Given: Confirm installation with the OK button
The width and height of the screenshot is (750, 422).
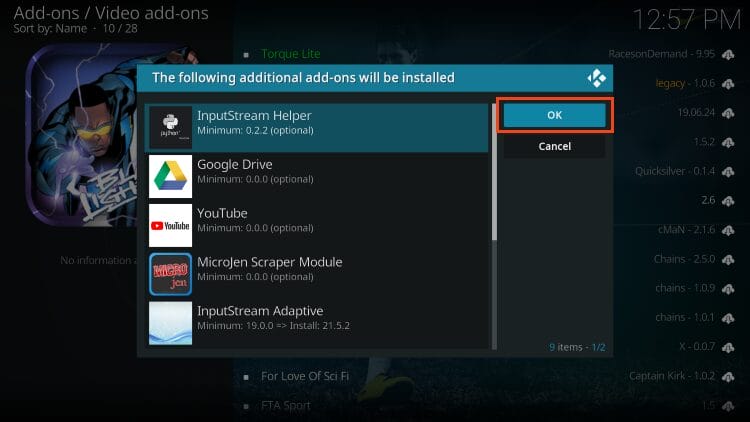Looking at the screenshot, I should point(554,115).
